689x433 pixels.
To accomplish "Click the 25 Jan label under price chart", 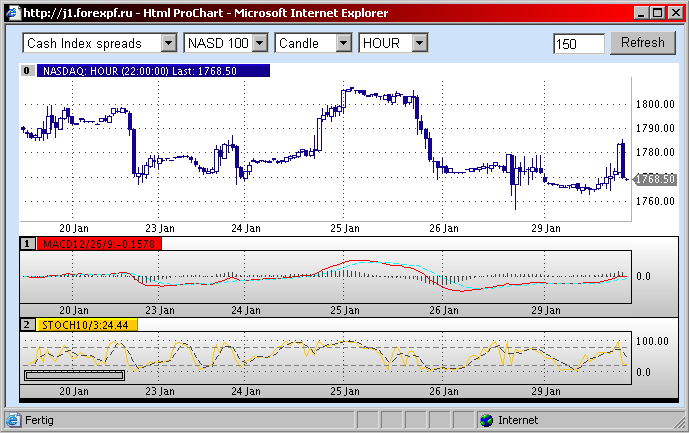I will click(x=345, y=229).
